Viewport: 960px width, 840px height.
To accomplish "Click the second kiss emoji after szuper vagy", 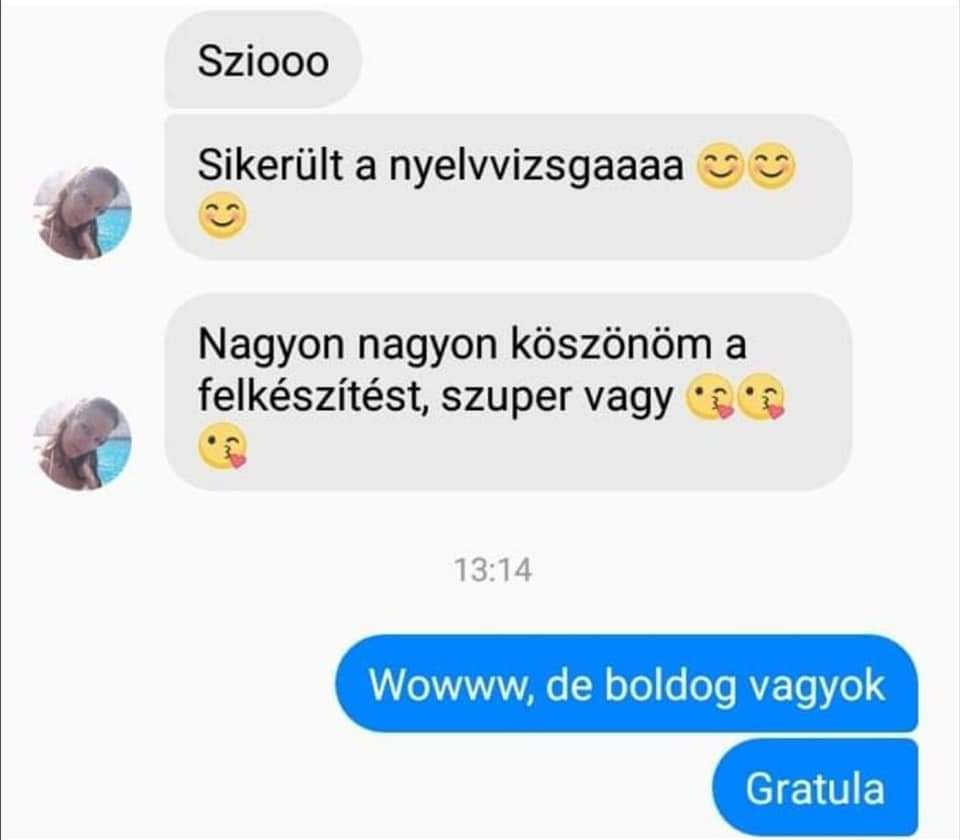I will pyautogui.click(x=762, y=397).
